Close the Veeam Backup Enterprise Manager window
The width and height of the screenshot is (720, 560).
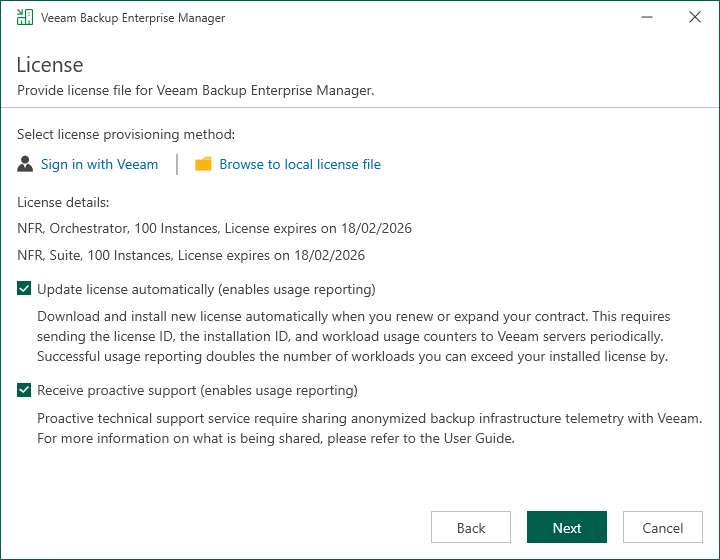pyautogui.click(x=694, y=18)
